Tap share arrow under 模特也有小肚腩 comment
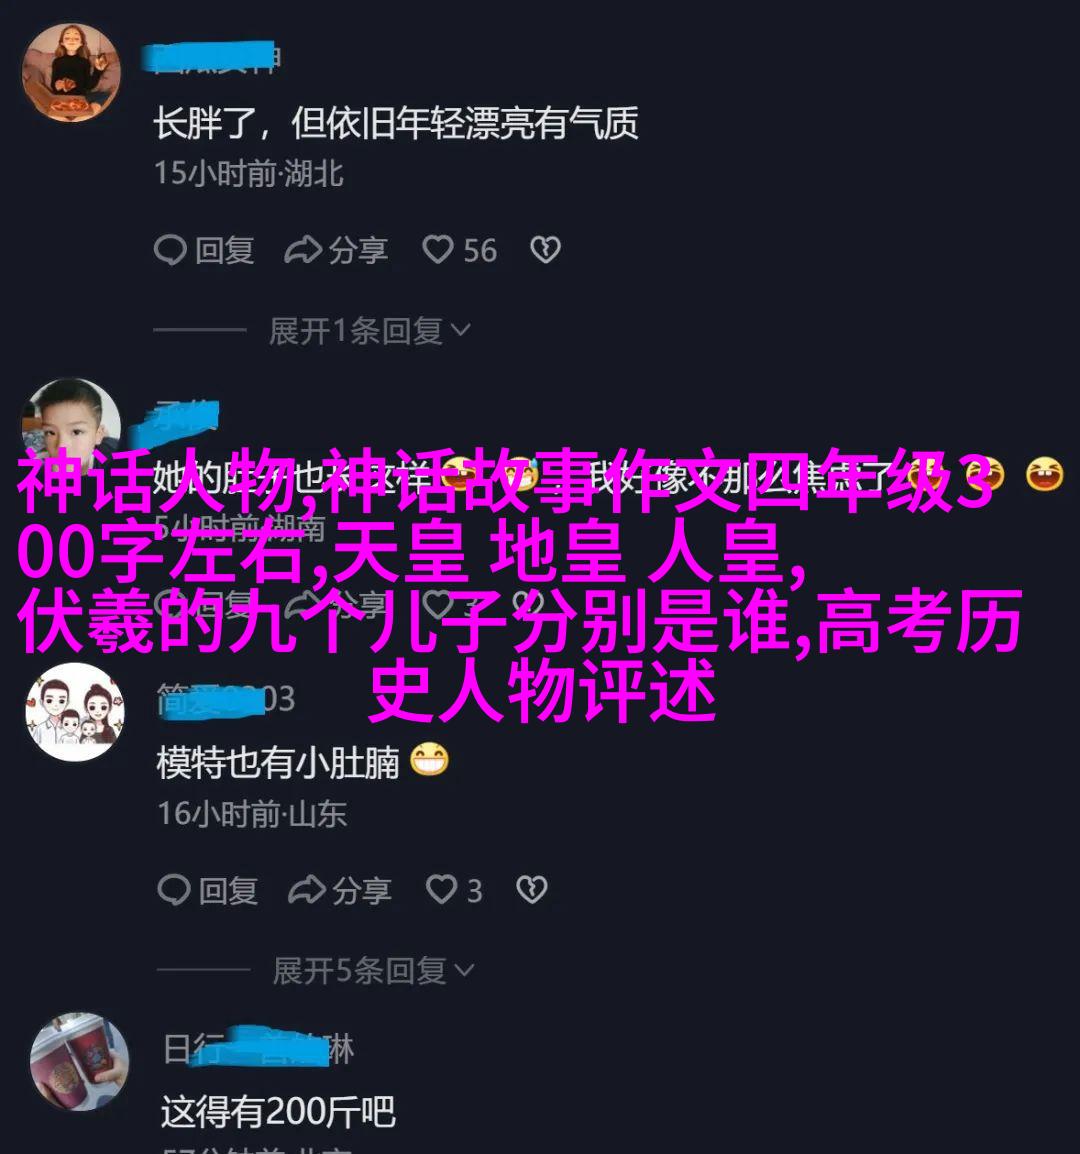 point(307,891)
